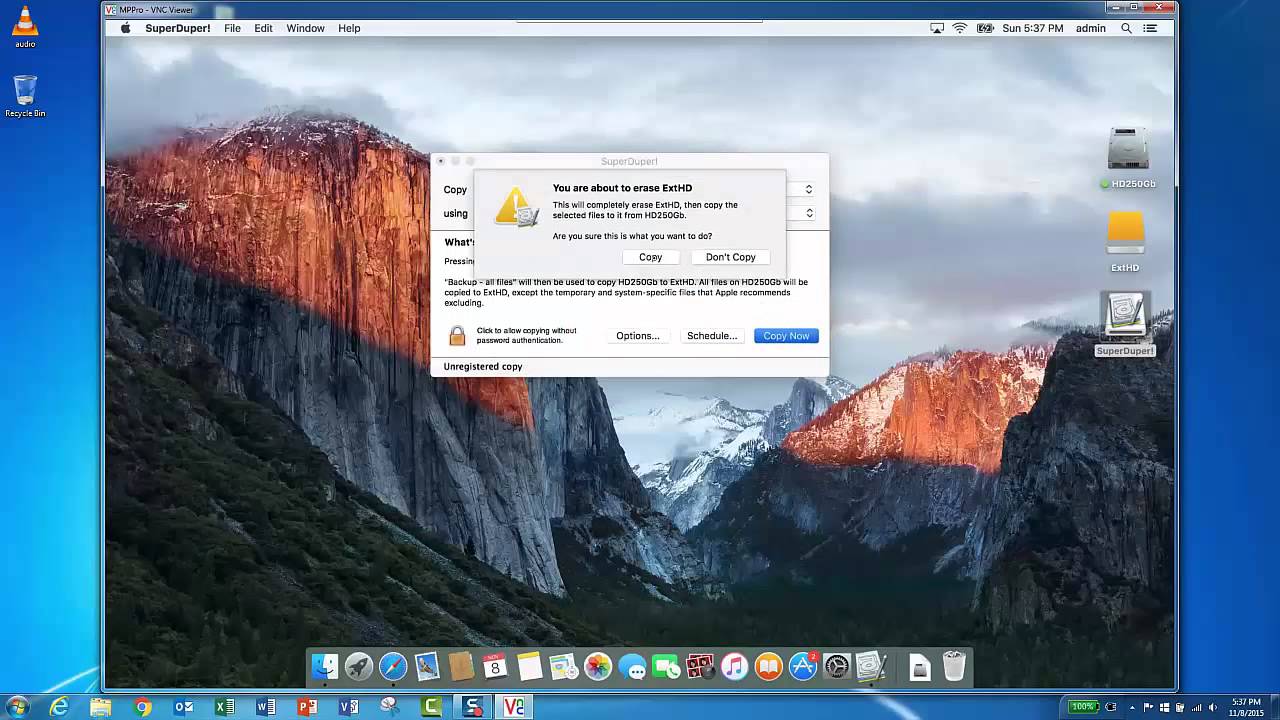The height and width of the screenshot is (720, 1280).
Task: Open the Help menu
Action: 349,28
